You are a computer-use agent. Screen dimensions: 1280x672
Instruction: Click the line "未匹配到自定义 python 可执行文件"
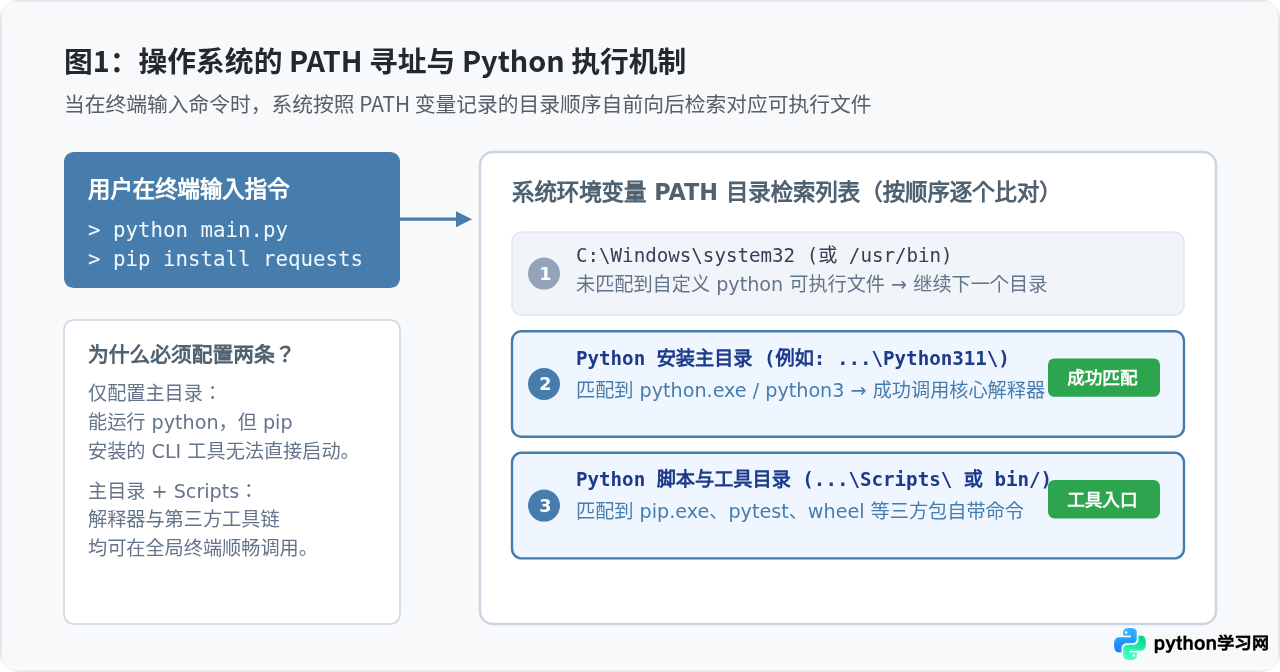(x=730, y=284)
